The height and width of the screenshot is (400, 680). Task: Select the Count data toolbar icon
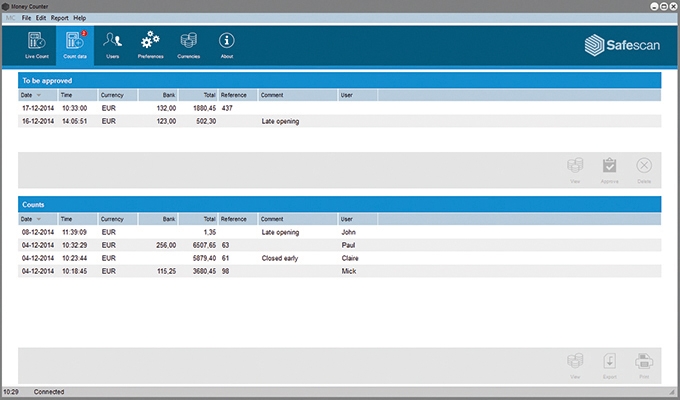(75, 45)
